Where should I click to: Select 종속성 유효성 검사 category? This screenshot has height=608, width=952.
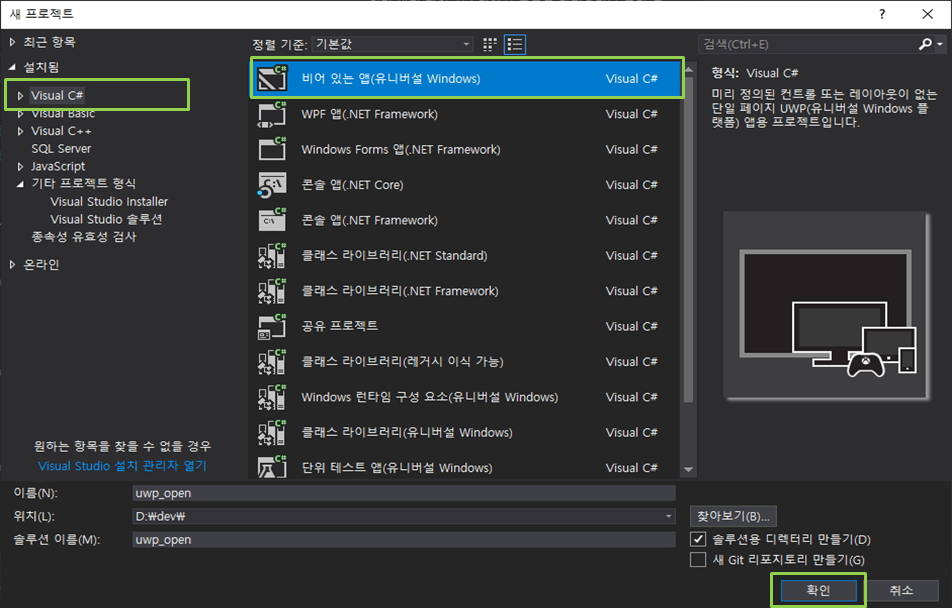84,236
